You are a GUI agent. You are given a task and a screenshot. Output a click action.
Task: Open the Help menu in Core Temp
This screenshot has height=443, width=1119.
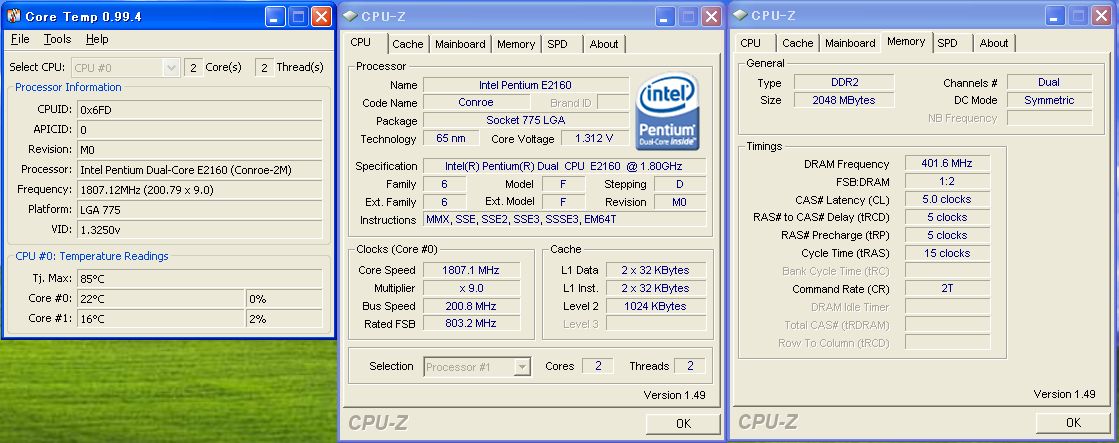point(97,39)
